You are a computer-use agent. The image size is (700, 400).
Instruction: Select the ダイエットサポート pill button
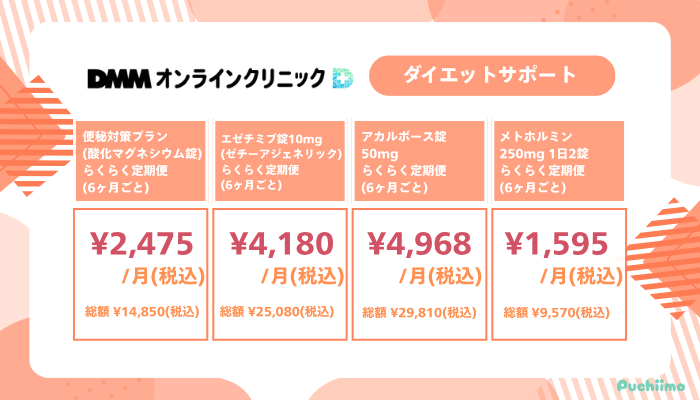[490, 75]
